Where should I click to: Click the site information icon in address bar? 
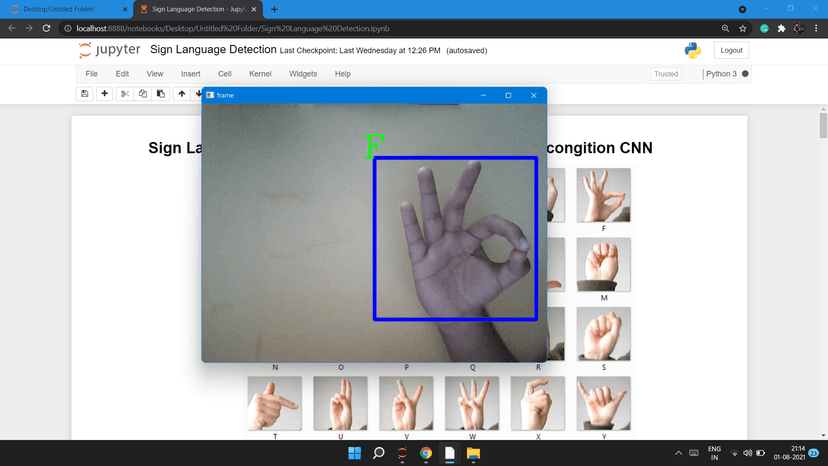coord(68,29)
